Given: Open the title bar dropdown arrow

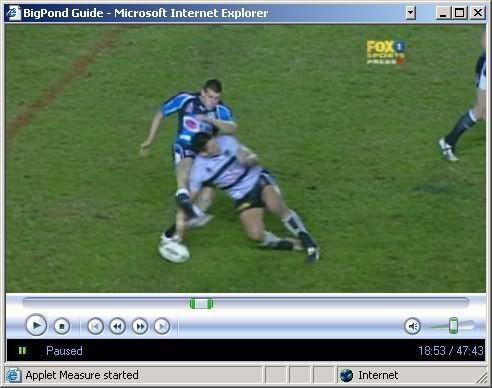Looking at the screenshot, I should coord(411,13).
